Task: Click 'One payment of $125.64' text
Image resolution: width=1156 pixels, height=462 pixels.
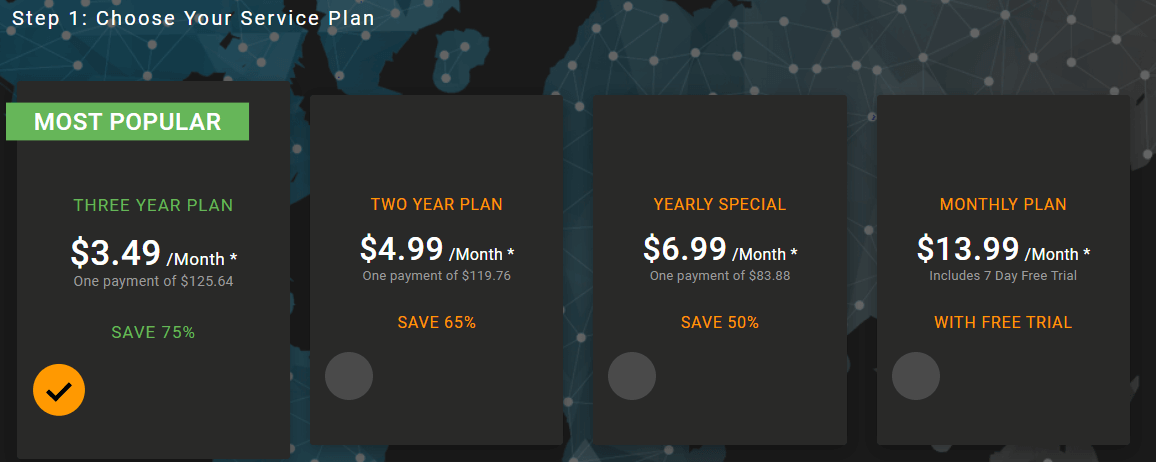Action: [153, 281]
